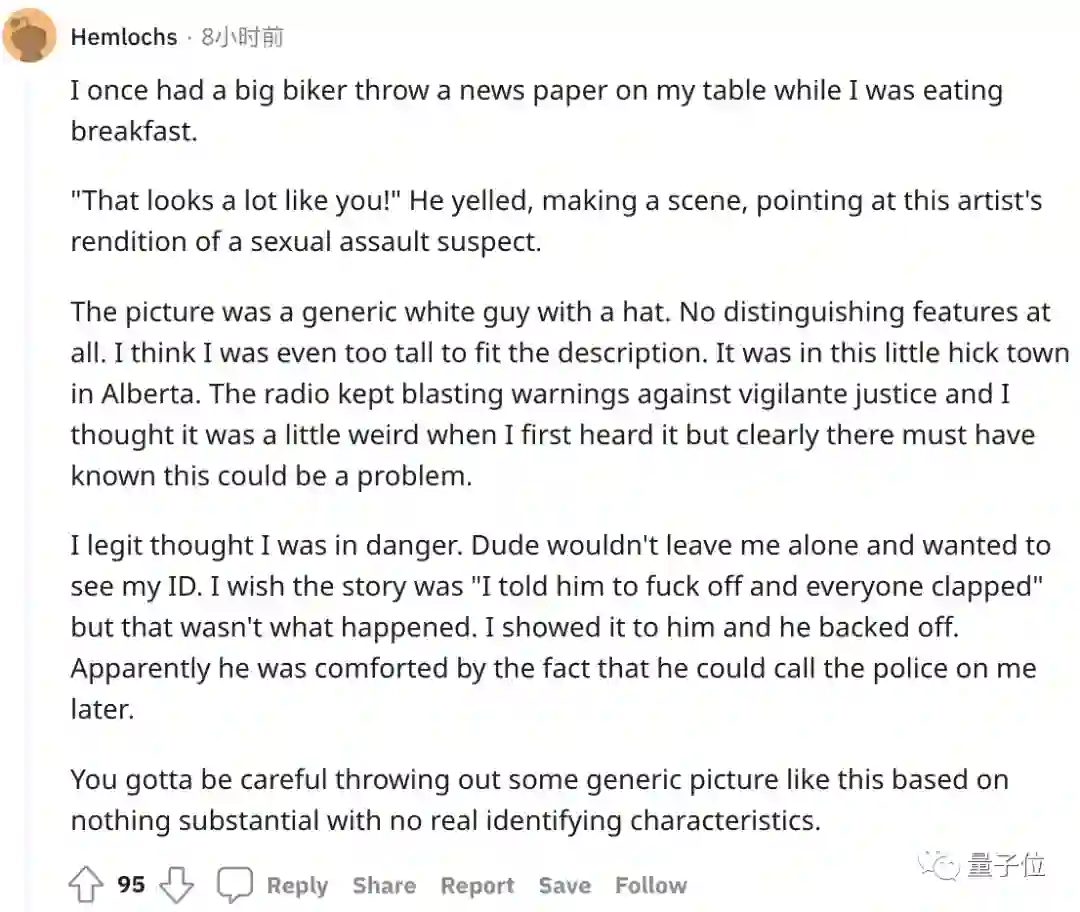Click the 量子位 watermark text
Screen dimensions: 1080x912
pos(1006,866)
